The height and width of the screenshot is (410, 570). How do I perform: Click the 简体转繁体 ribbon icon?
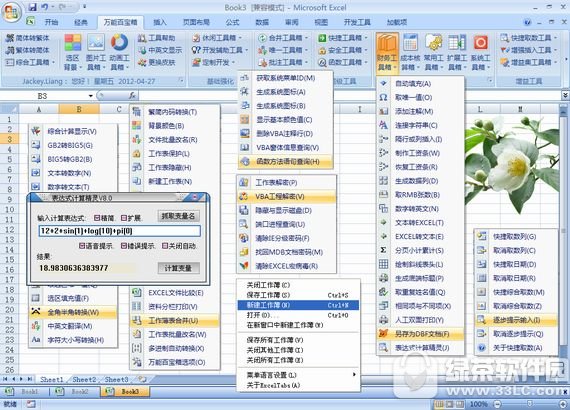(x=10, y=38)
